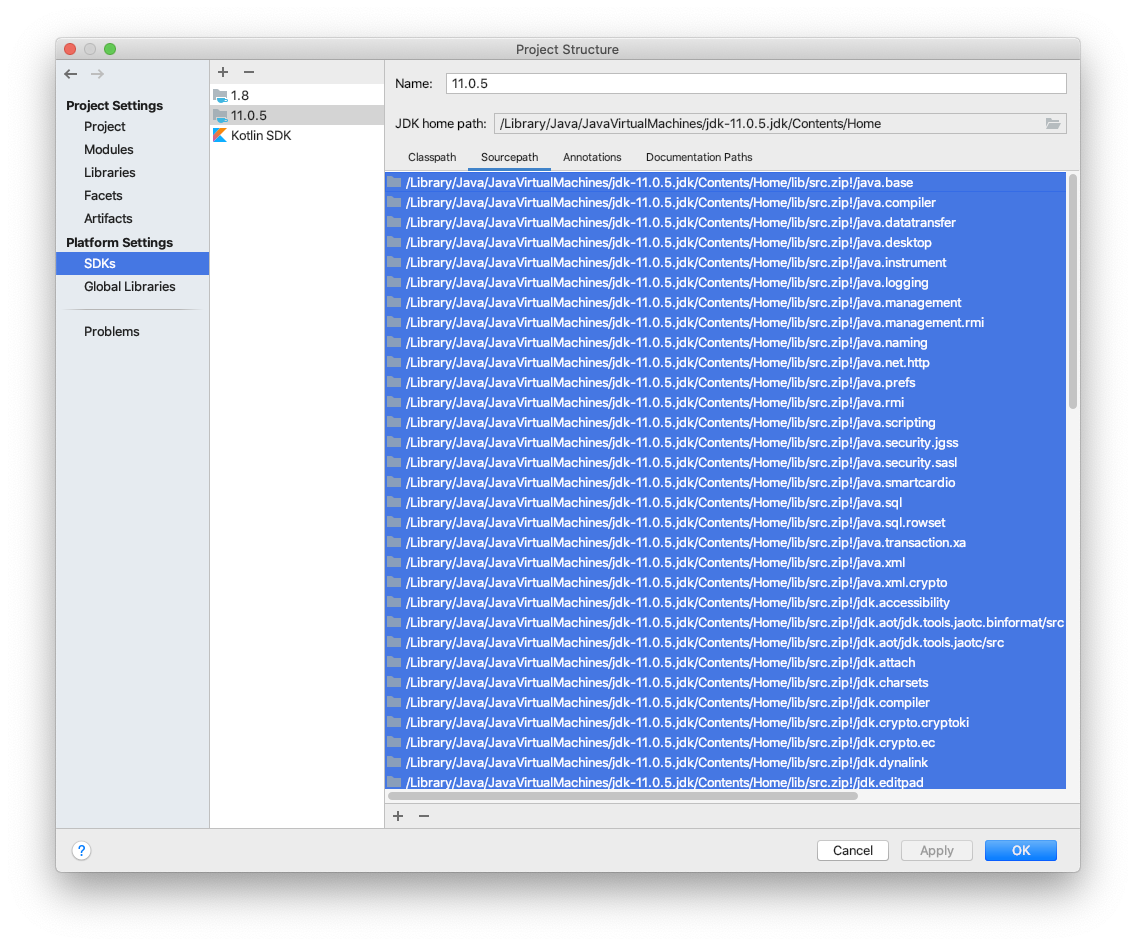Click folder icon of jdk.accessibility row
Viewport: 1136px width, 946px height.
(x=394, y=602)
